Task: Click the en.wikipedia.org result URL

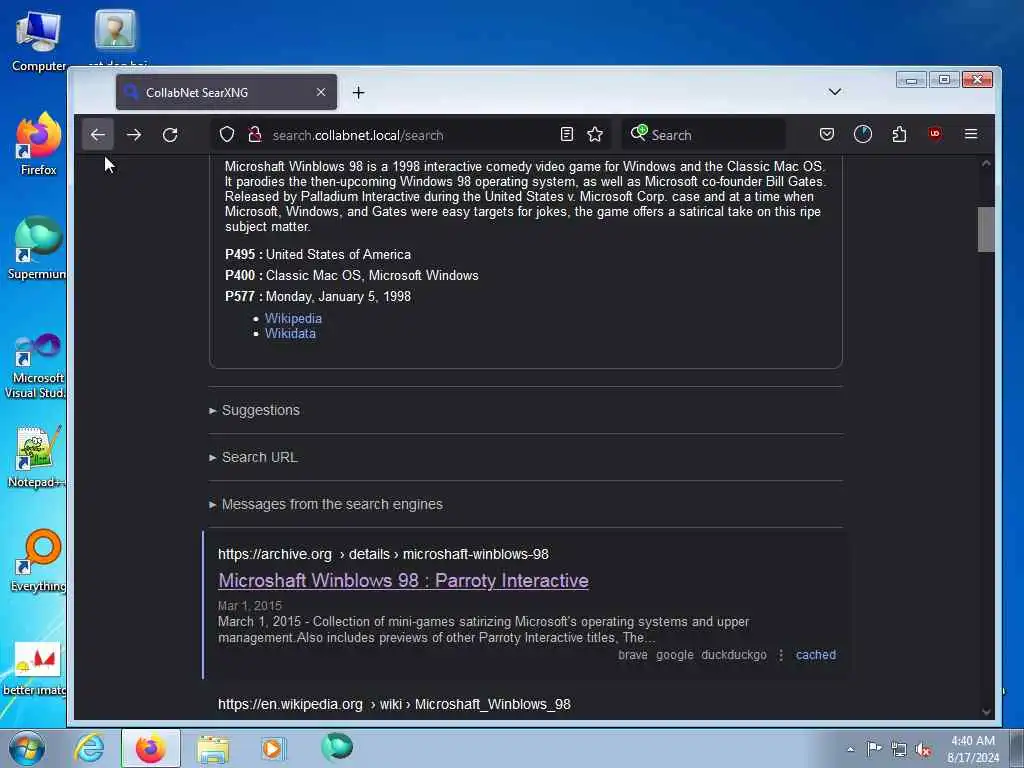Action: 394,704
